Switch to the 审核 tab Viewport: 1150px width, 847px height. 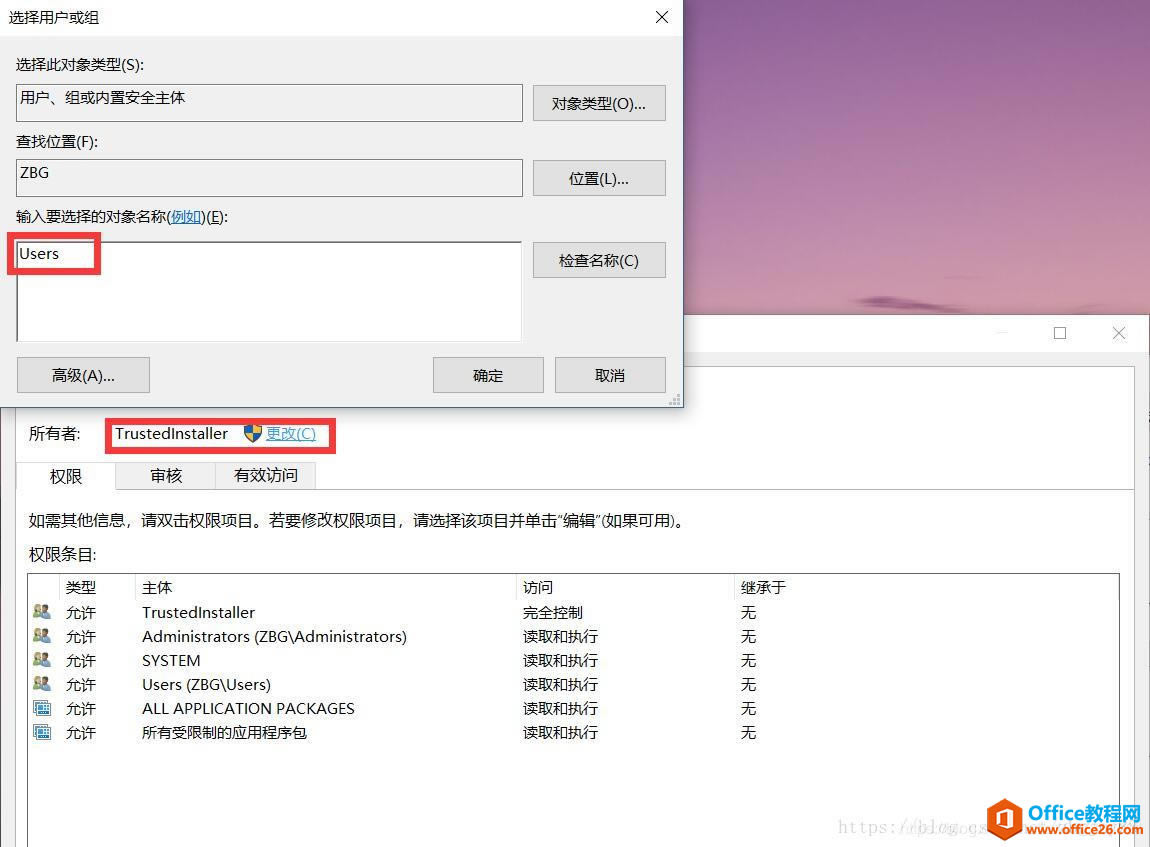166,475
